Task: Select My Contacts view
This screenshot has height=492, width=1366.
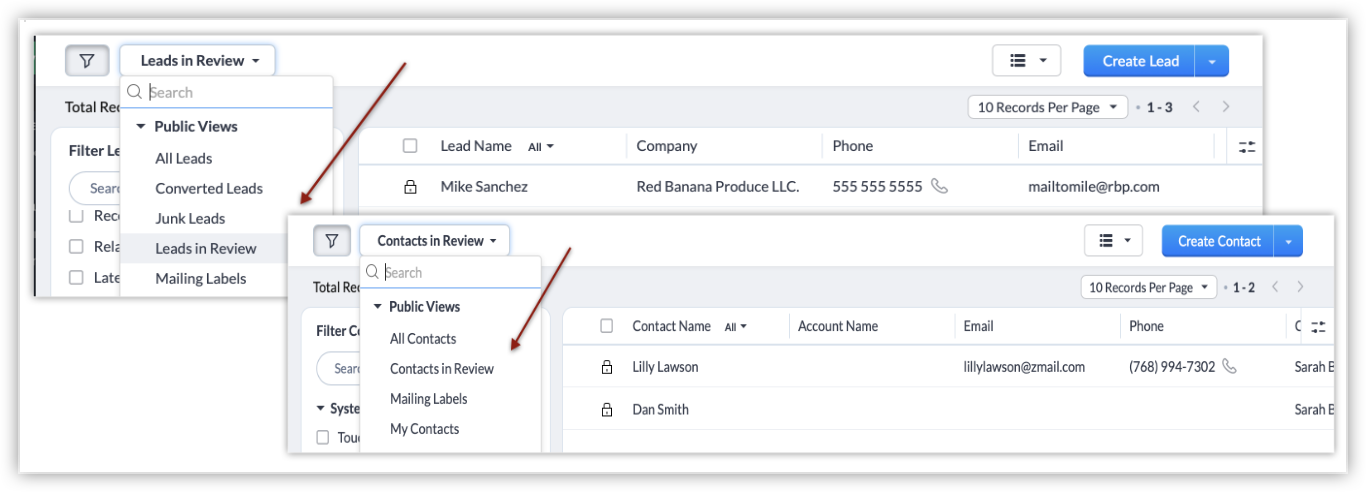Action: point(425,428)
